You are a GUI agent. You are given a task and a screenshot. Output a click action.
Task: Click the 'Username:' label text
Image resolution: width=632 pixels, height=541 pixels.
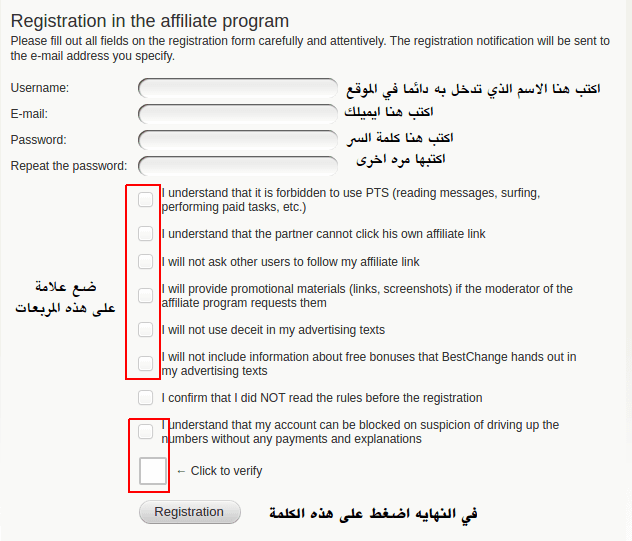point(40,88)
